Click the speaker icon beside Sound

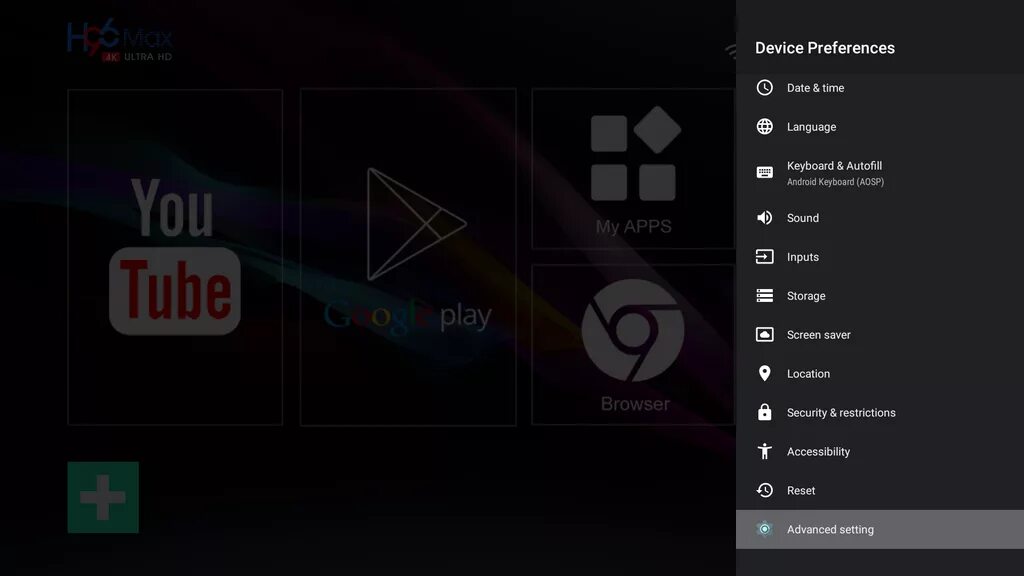tap(764, 217)
